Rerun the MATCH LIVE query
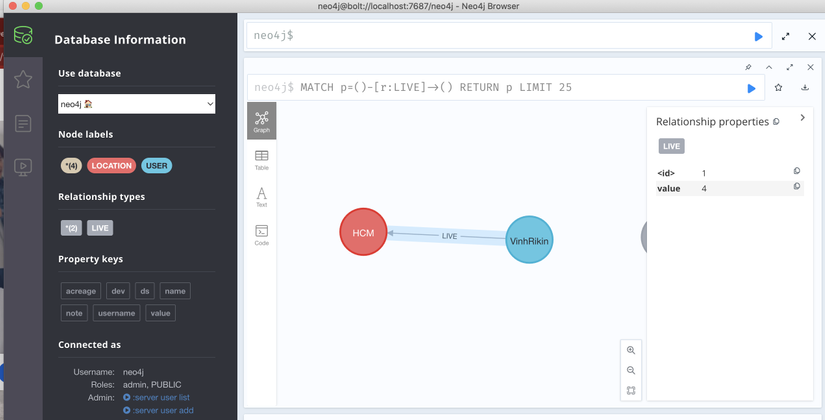 [751, 88]
